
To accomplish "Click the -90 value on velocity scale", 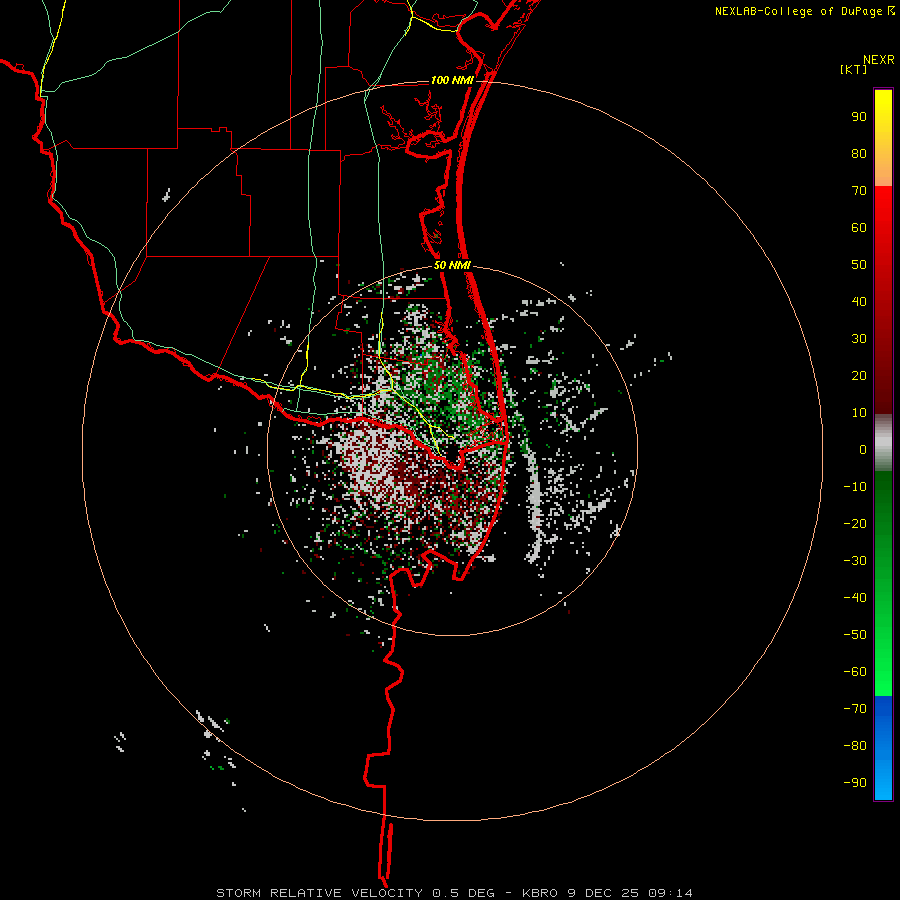I will 855,783.
